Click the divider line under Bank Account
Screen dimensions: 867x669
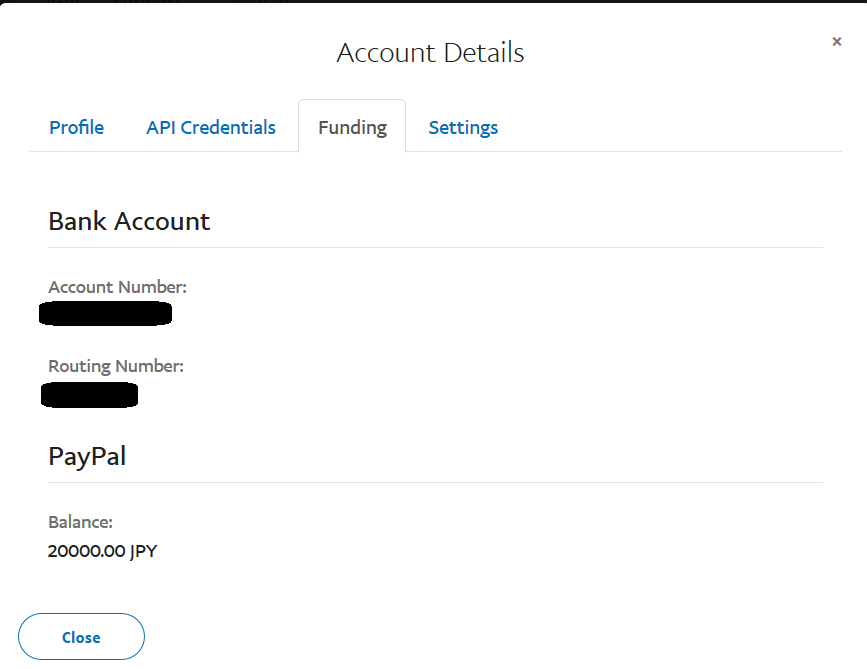435,247
